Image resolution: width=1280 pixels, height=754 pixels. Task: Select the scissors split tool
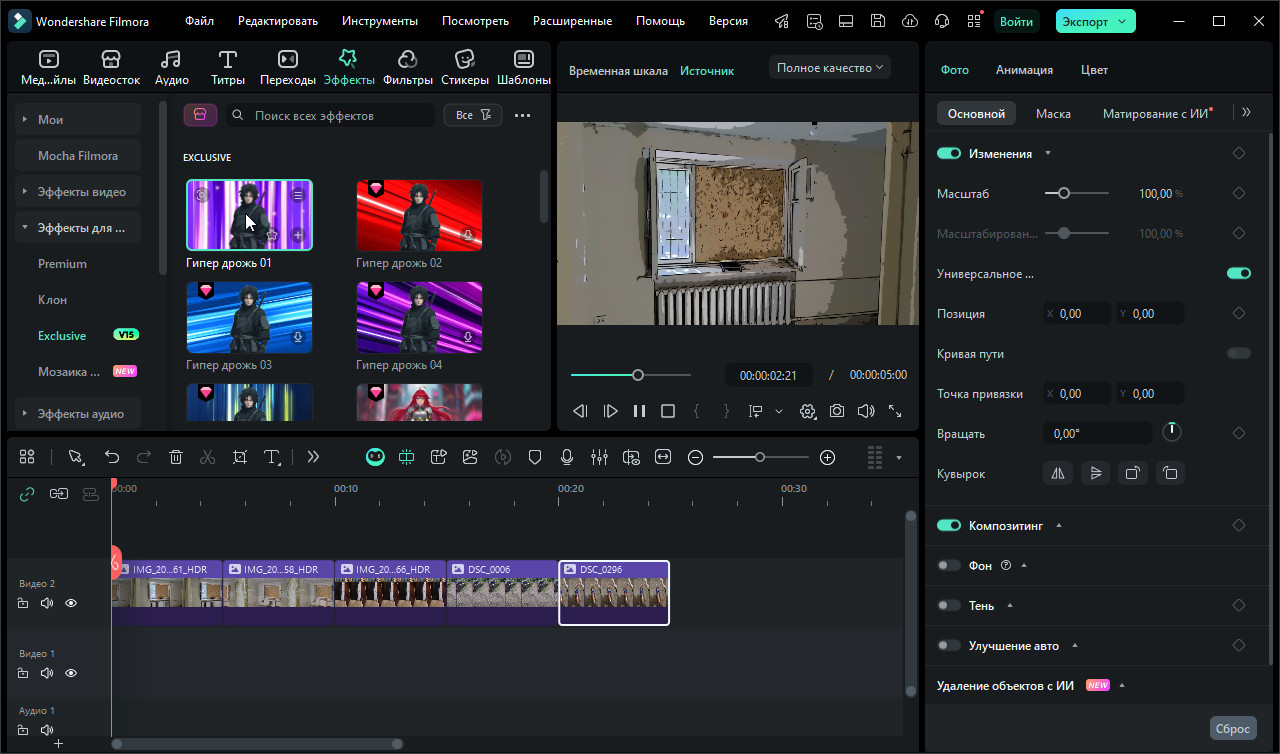pyautogui.click(x=207, y=457)
